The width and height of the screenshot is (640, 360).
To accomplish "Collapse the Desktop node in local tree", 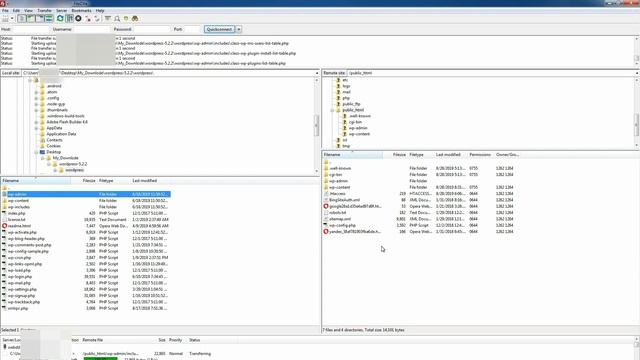I will (x=36, y=152).
